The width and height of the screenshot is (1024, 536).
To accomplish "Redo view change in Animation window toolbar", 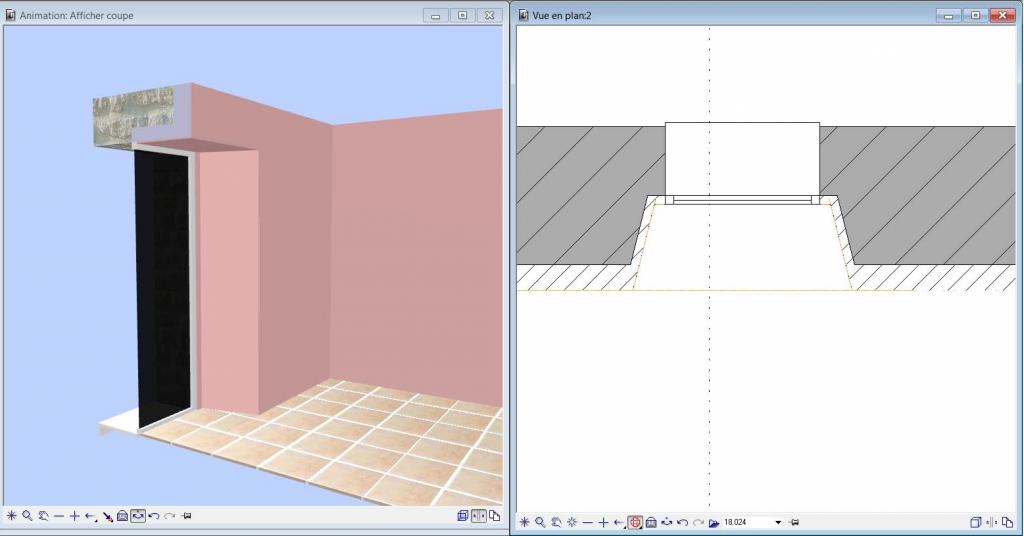I will pyautogui.click(x=170, y=516).
